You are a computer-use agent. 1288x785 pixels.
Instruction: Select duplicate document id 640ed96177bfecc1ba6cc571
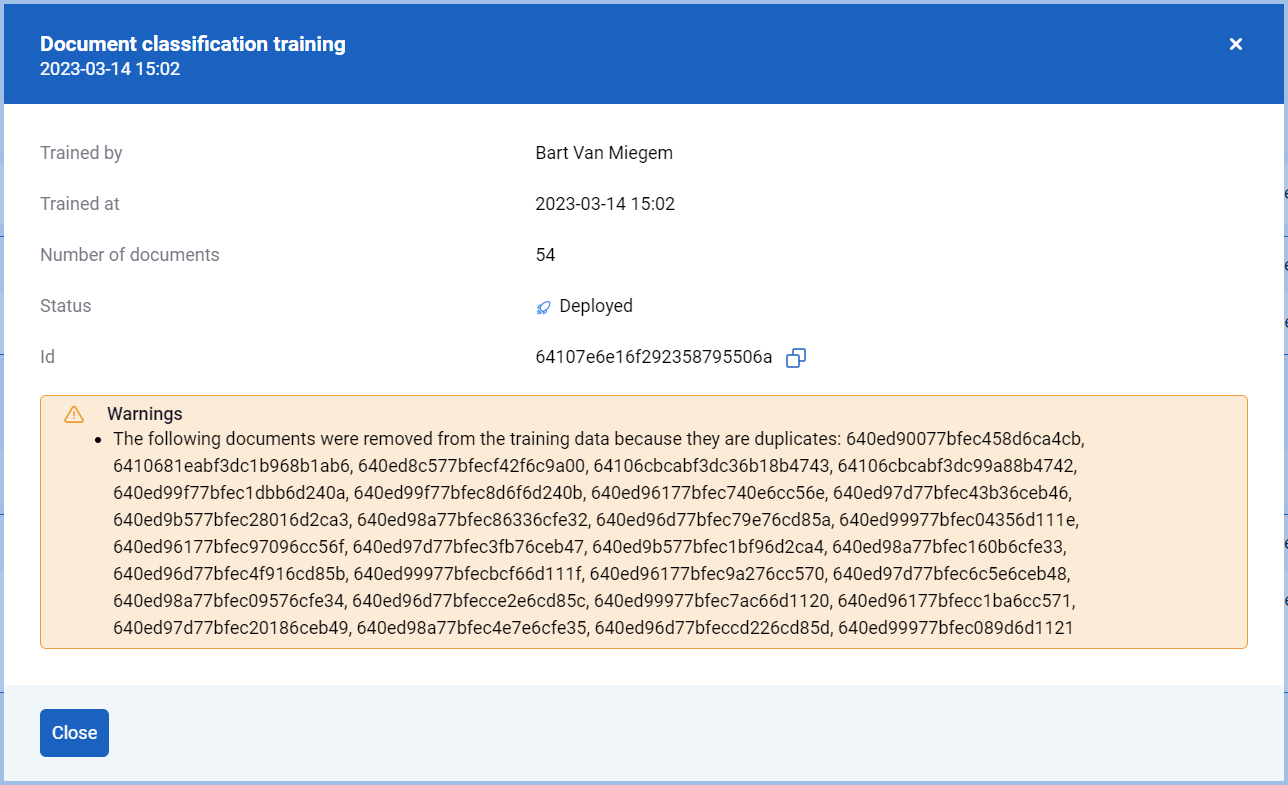click(x=954, y=601)
